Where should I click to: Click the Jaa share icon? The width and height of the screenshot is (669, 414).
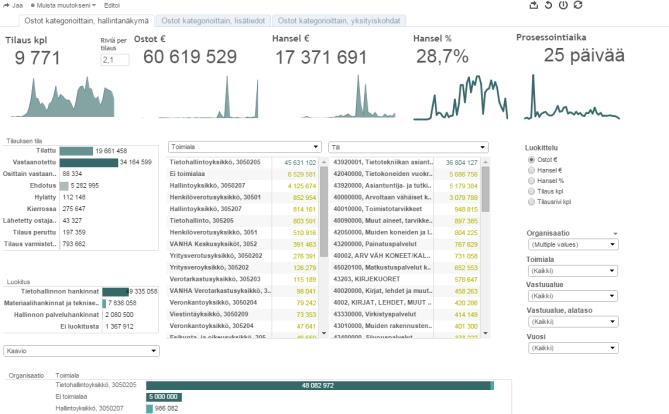coord(6,6)
